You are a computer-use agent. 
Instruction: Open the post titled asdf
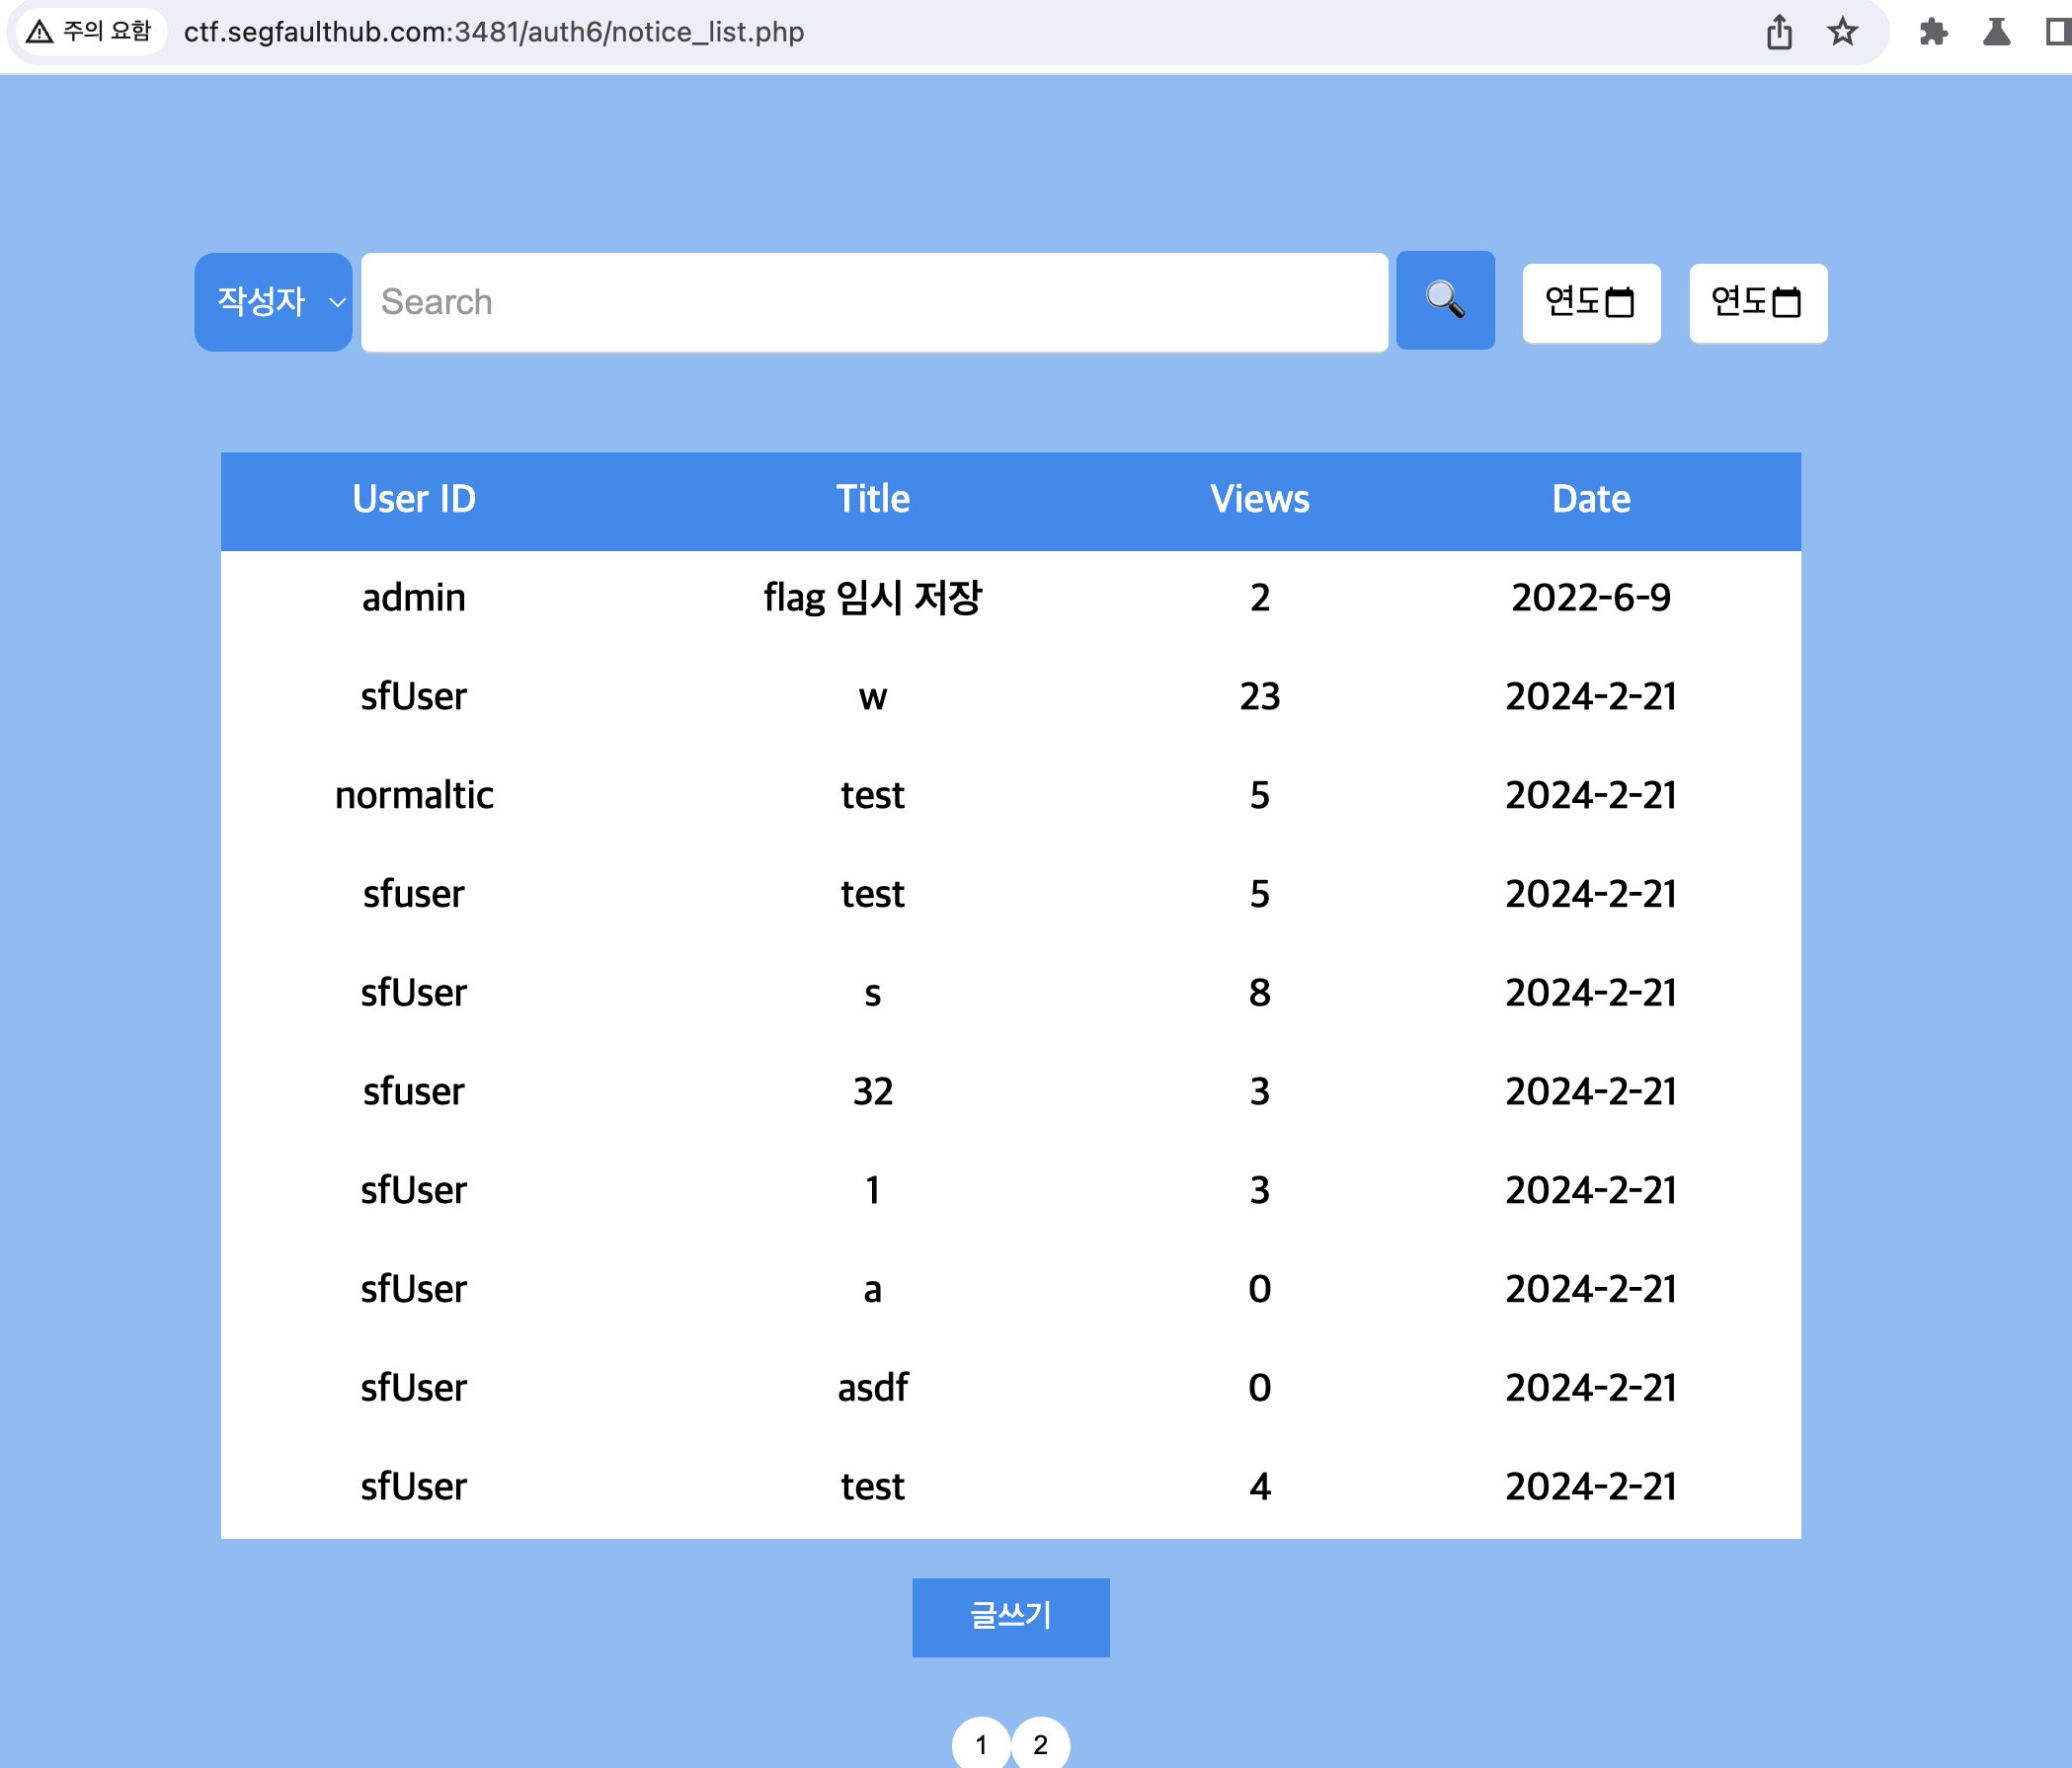click(872, 1388)
